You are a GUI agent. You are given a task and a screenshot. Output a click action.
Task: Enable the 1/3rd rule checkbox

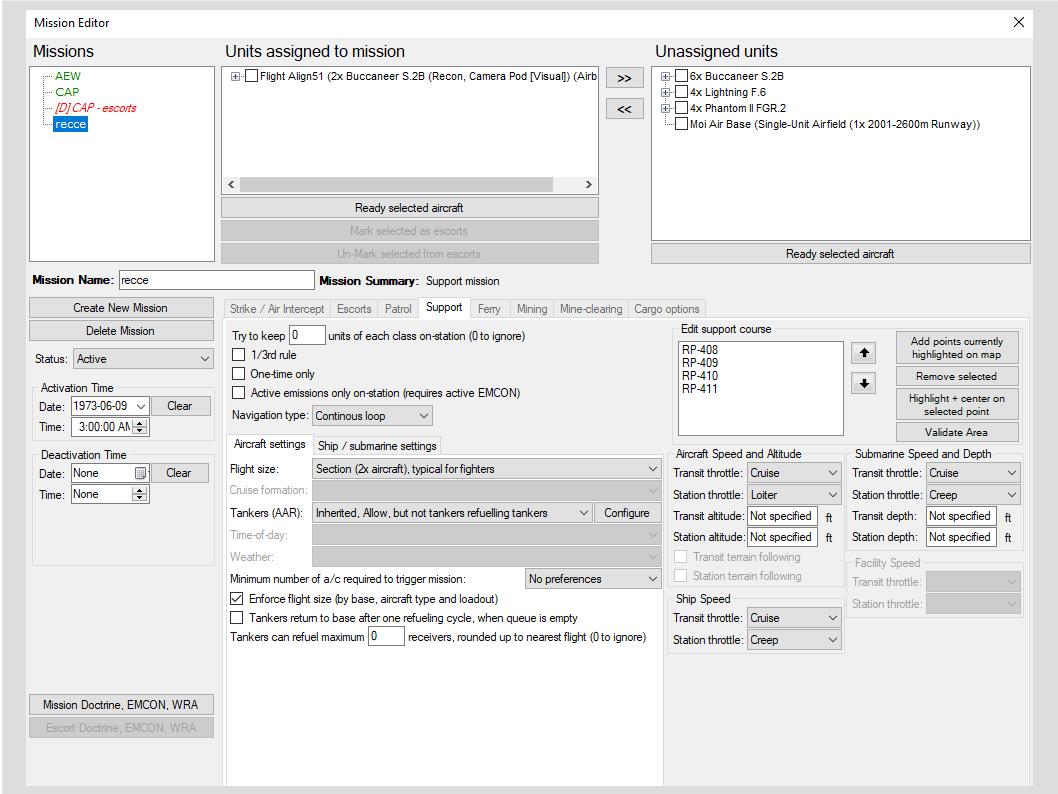pyautogui.click(x=238, y=355)
